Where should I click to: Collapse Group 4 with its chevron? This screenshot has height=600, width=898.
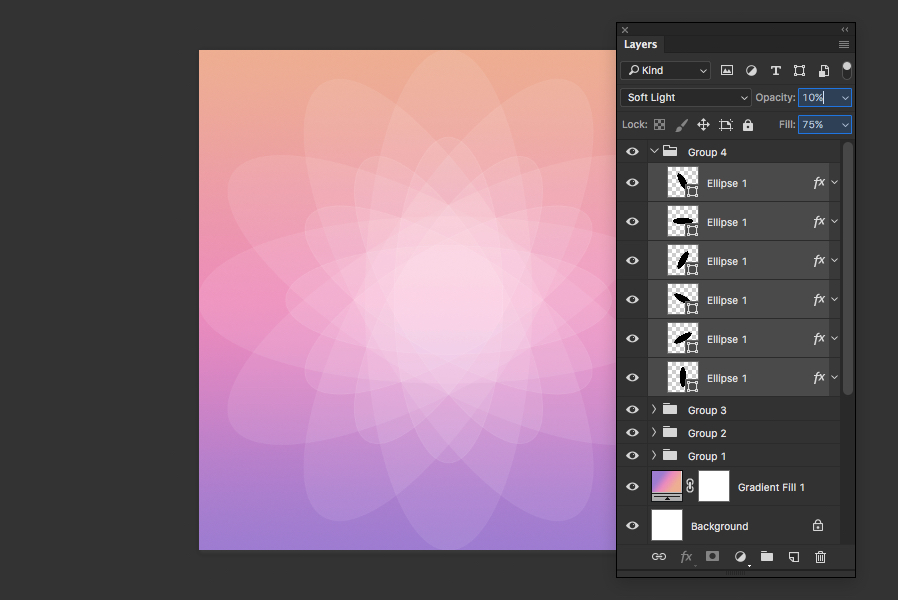tap(654, 151)
